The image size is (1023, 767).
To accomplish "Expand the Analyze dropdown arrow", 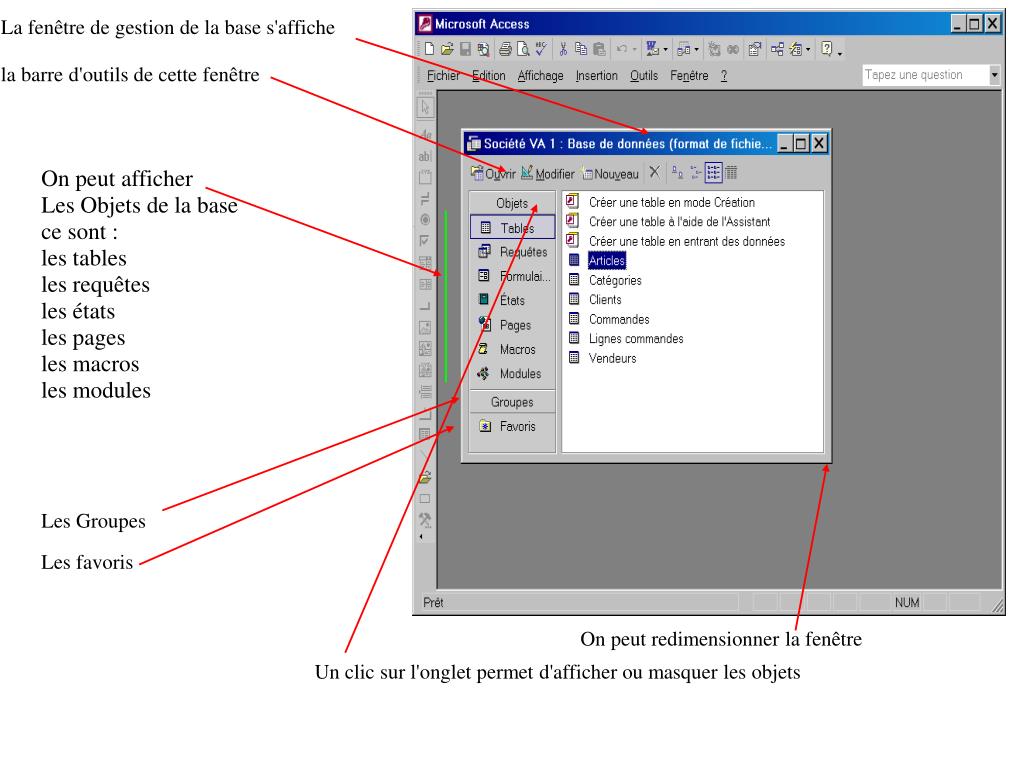I will 697,49.
